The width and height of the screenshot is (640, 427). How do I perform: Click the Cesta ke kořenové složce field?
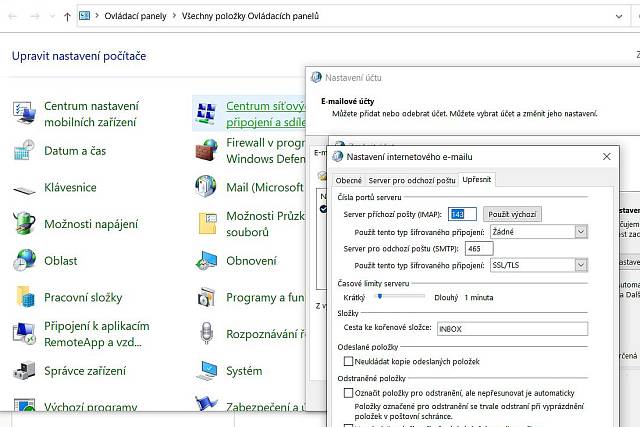(512, 329)
